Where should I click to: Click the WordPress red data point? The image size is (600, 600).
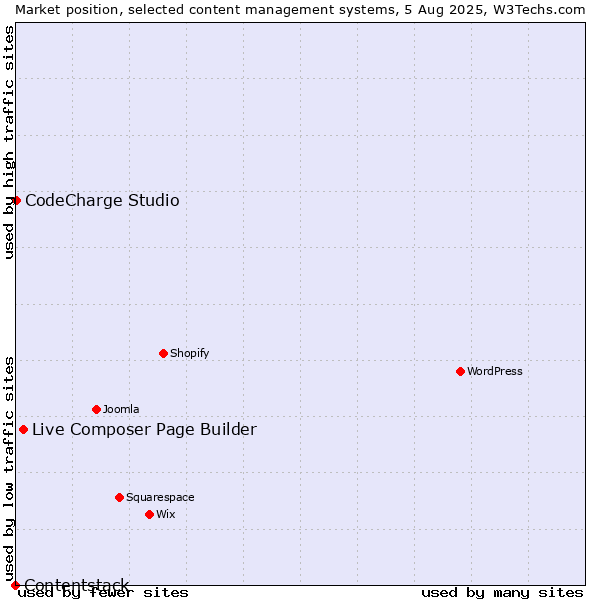point(460,371)
